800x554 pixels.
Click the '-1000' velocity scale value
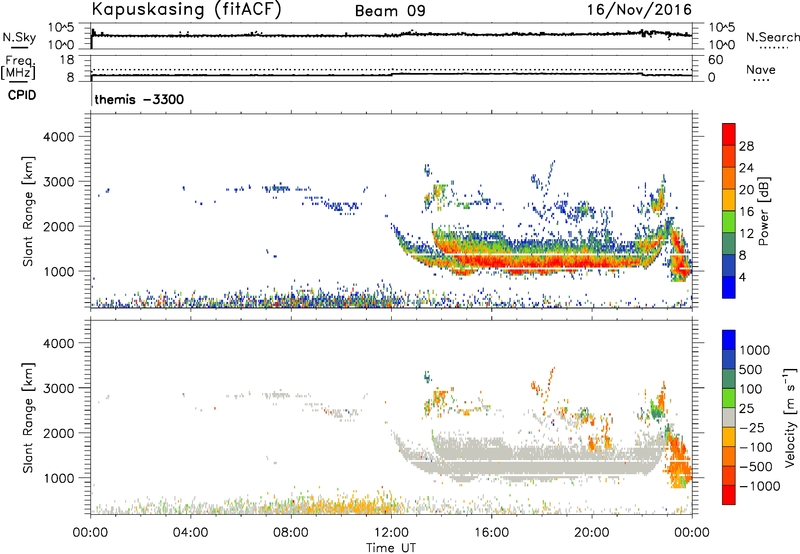tap(760, 486)
